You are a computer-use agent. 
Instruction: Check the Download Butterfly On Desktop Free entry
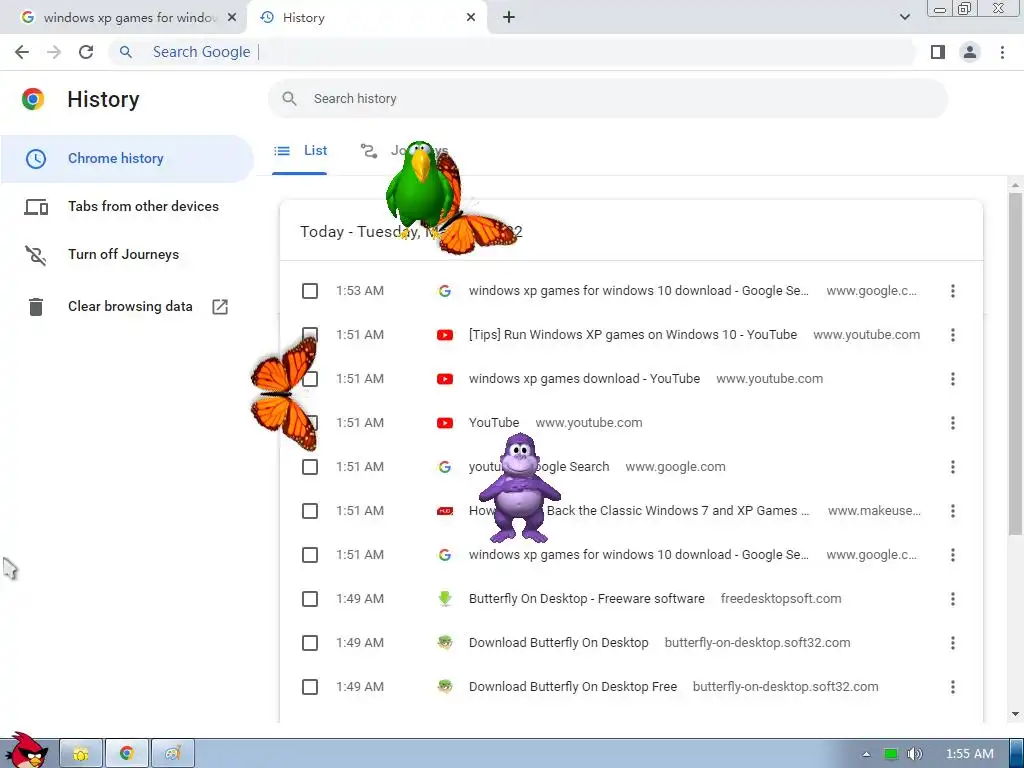[x=310, y=687]
